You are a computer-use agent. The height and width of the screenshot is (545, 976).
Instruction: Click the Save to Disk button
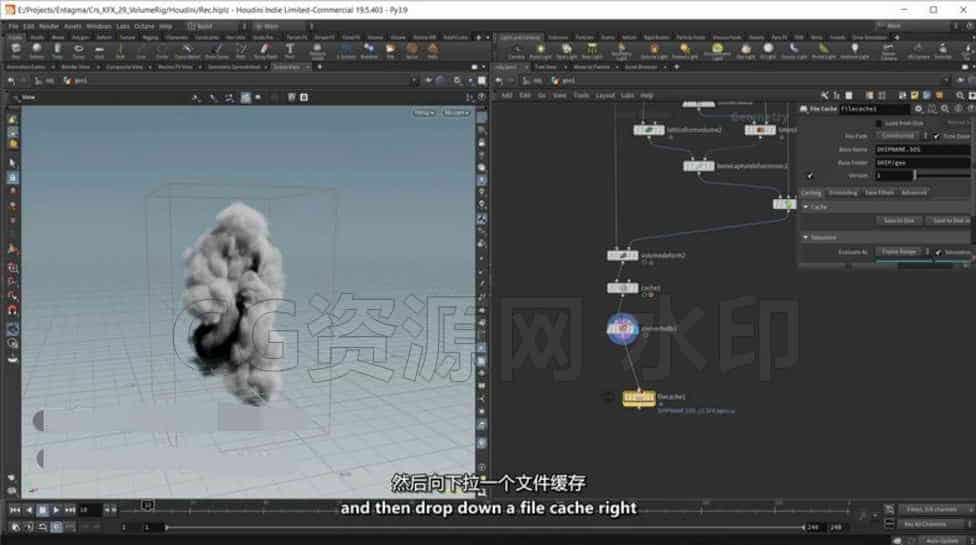[x=899, y=220]
